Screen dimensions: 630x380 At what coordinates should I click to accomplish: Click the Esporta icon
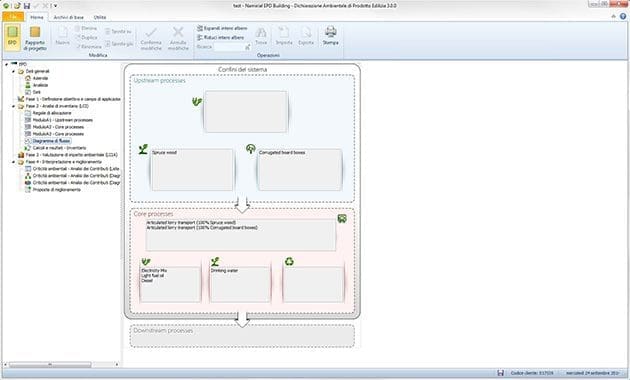pyautogui.click(x=306, y=32)
